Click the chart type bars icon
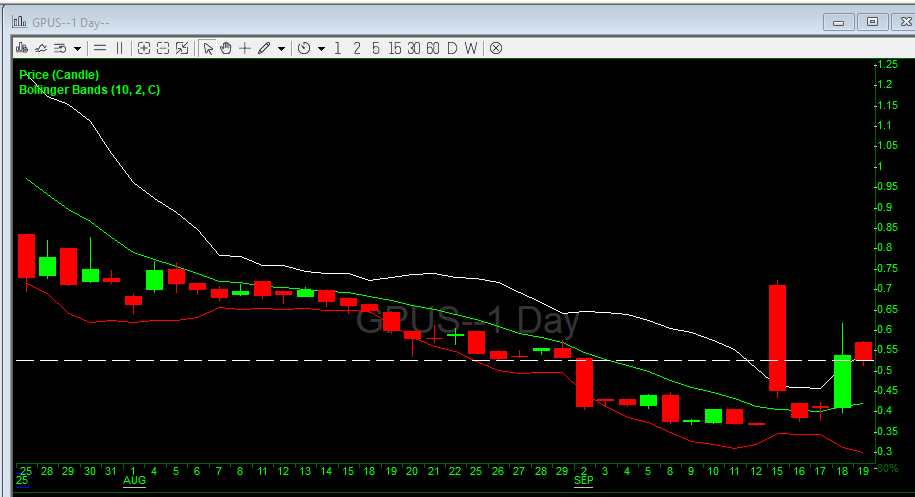 [x=22, y=47]
